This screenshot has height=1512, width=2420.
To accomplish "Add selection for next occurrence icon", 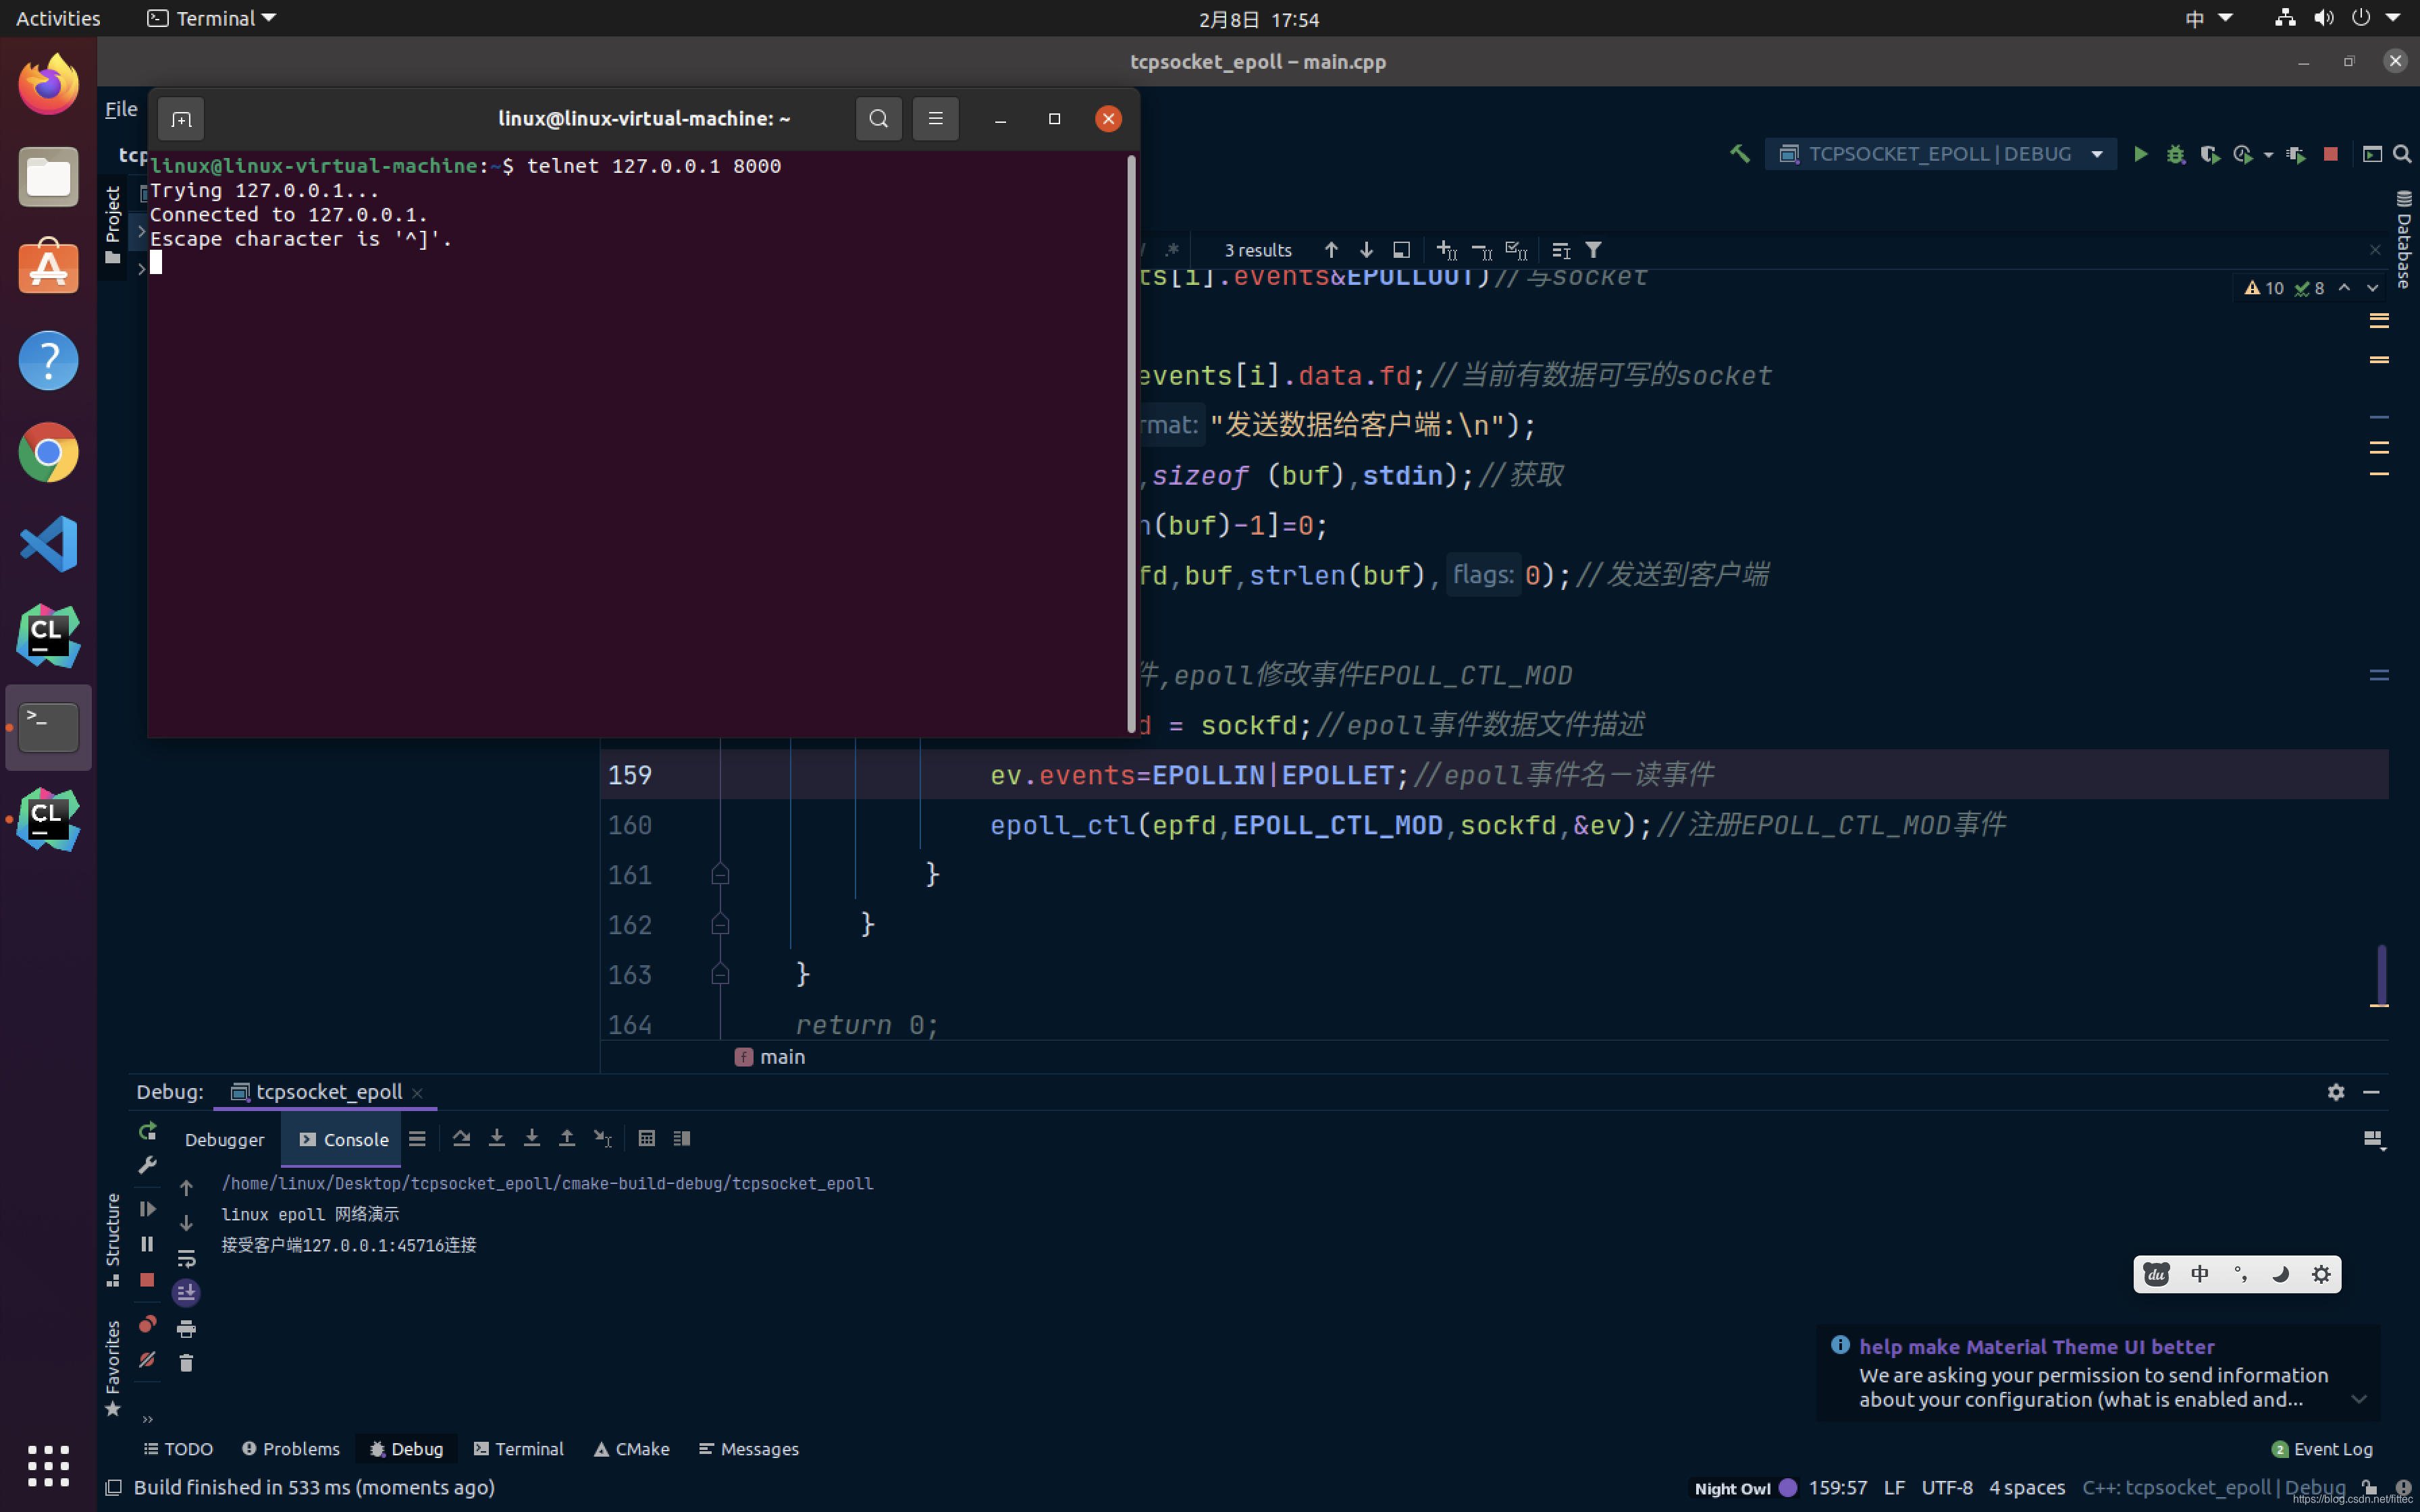I will click(1446, 250).
